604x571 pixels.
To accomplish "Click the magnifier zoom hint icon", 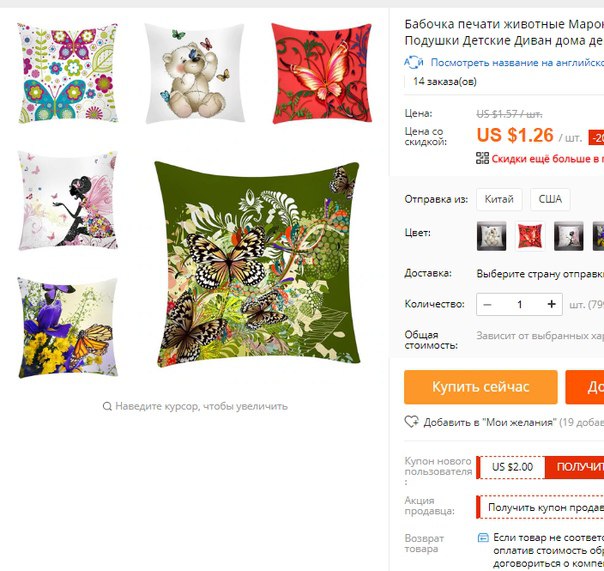I will tap(107, 406).
